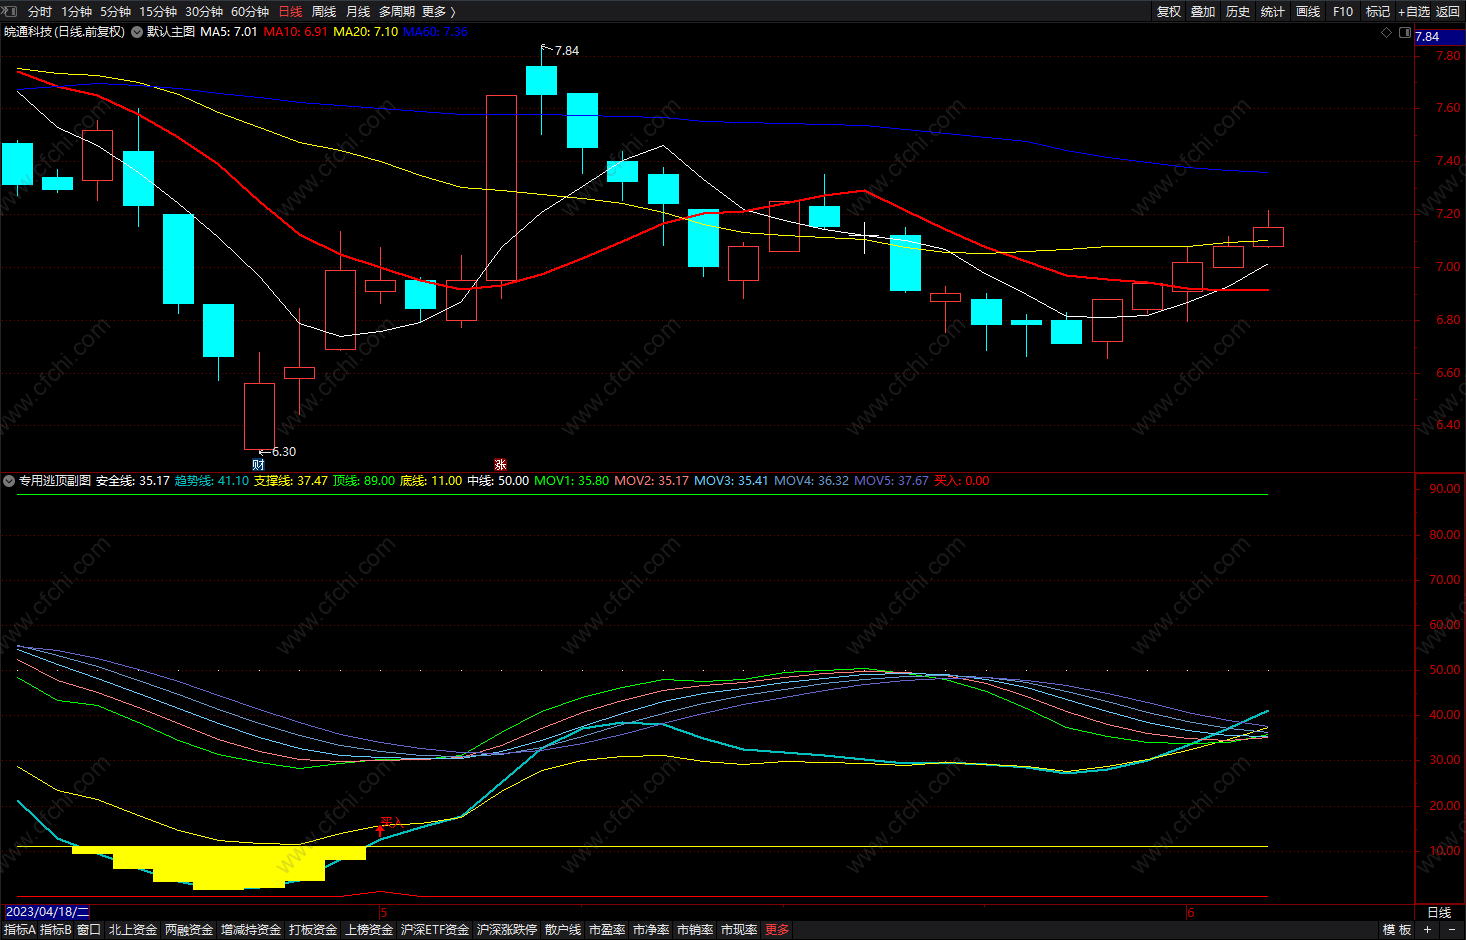Viewport: 1466px width, 940px height.
Task: Toggle the side panel icon beside 7.84
Action: [1404, 33]
